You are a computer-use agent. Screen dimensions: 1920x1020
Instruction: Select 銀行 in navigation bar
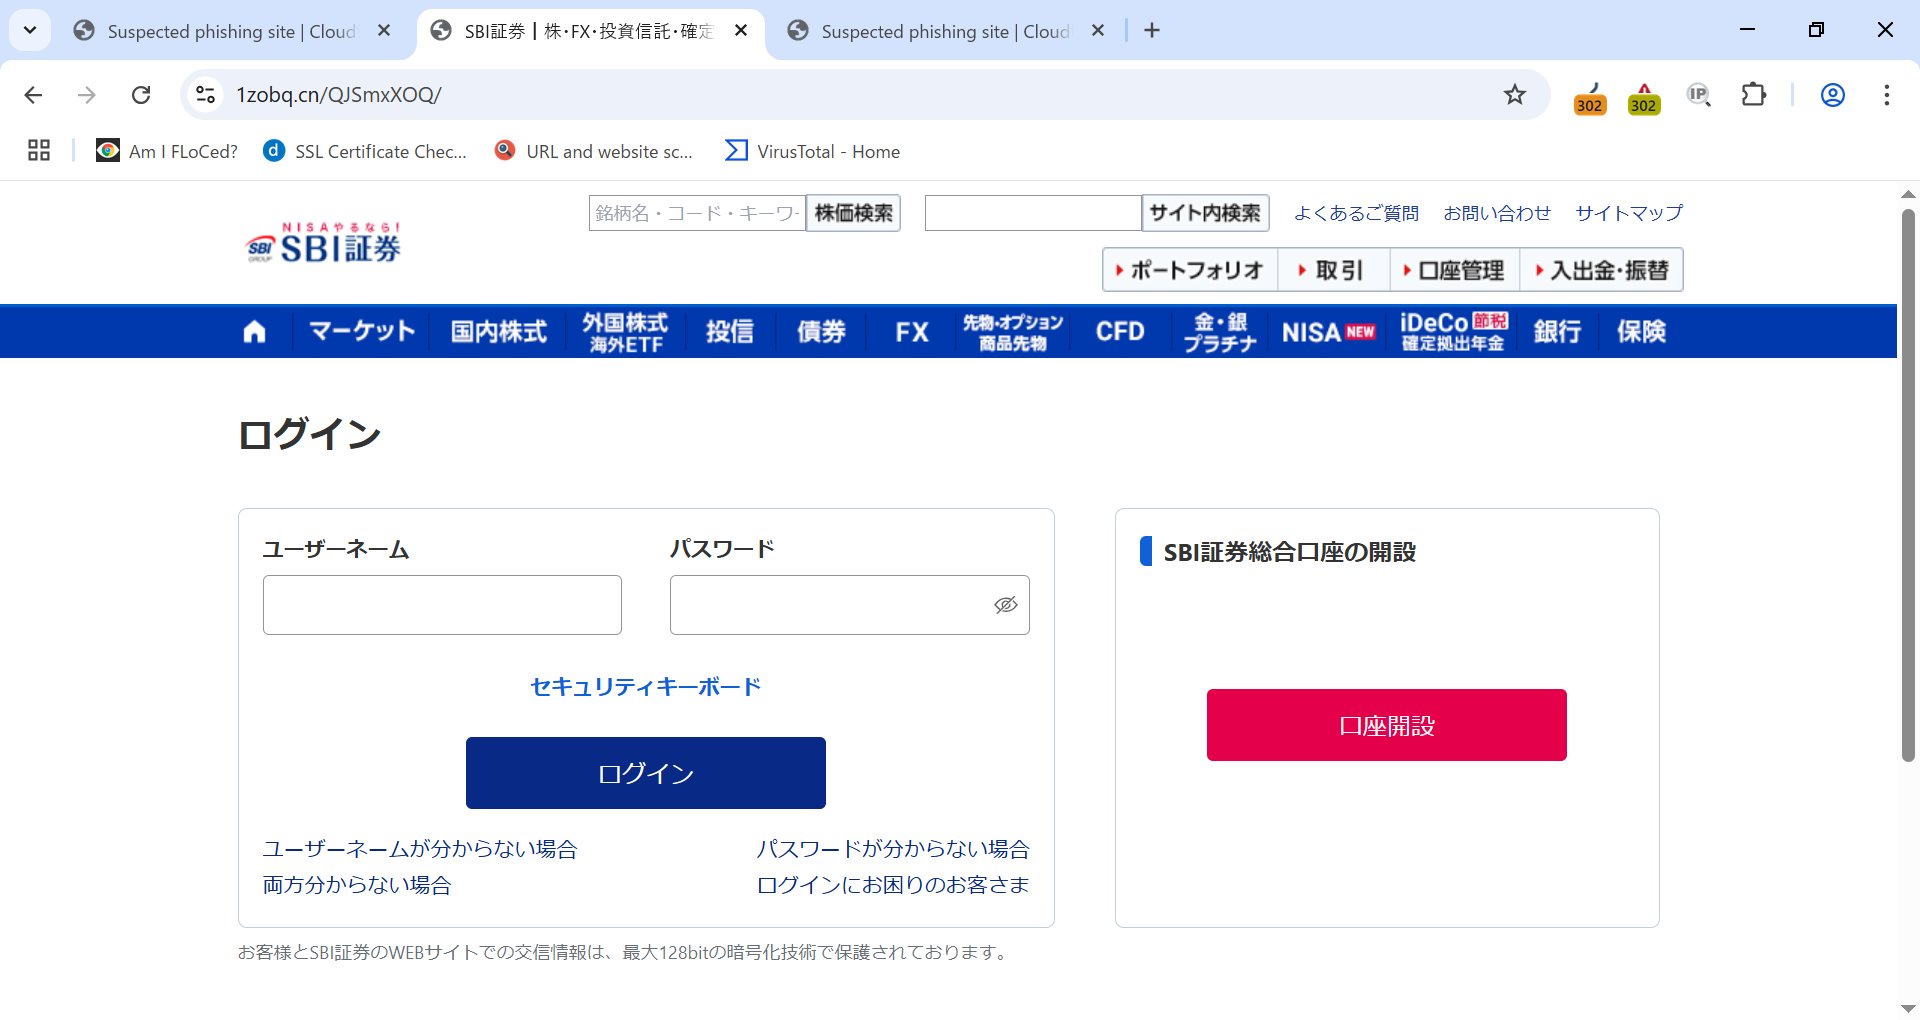pyautogui.click(x=1557, y=331)
